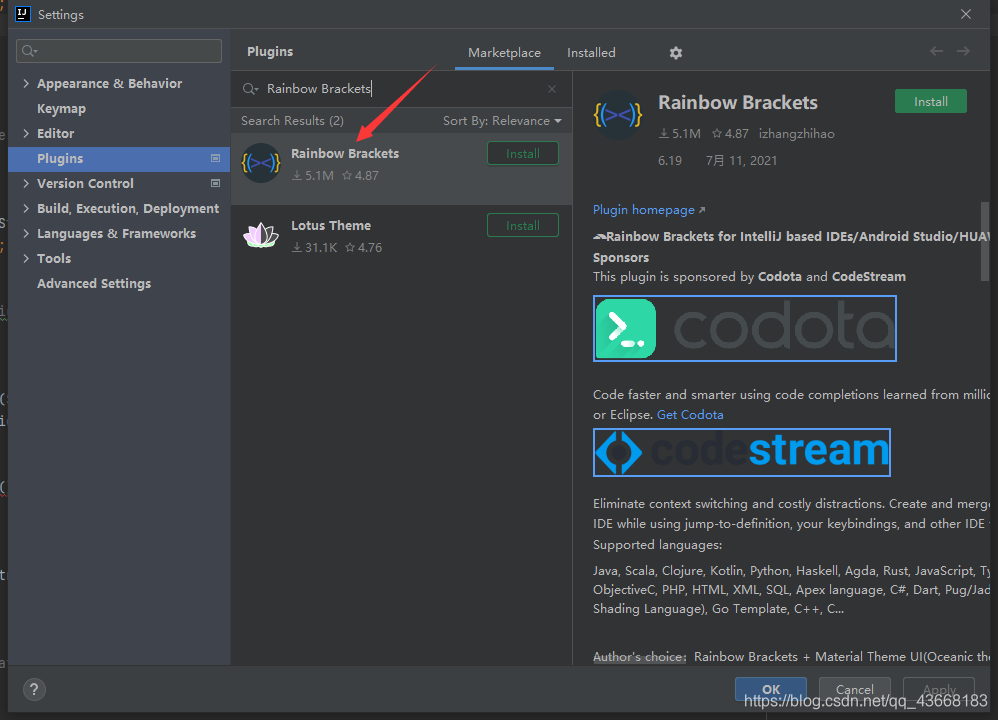Click the izhangzhihao author name
998x720 pixels.
pos(796,134)
